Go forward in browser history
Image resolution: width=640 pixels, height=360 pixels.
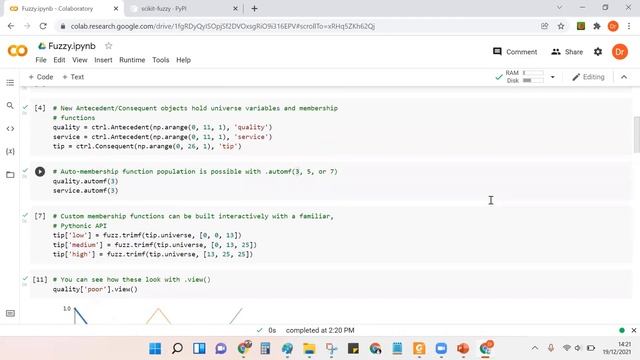click(27, 26)
